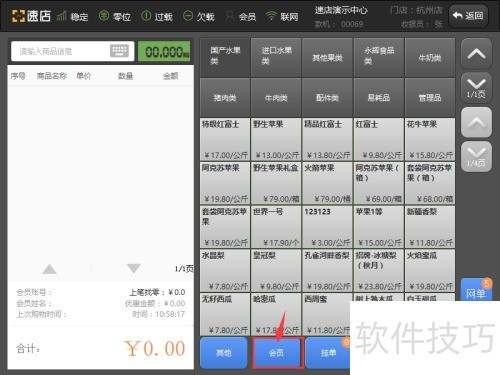The width and height of the screenshot is (500, 375).
Task: Click the 速店 logo in the top bar
Action: pyautogui.click(x=31, y=16)
